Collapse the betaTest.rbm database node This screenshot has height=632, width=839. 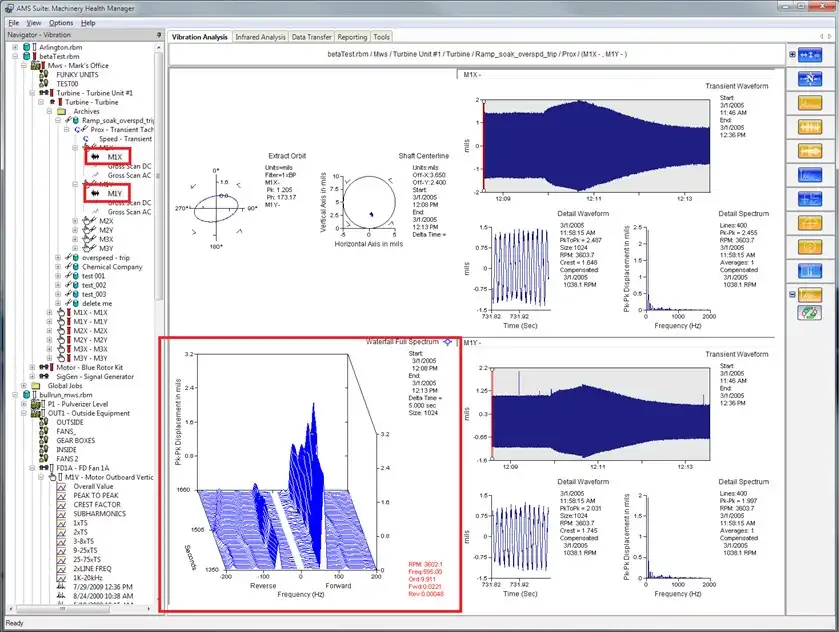pyautogui.click(x=16, y=56)
